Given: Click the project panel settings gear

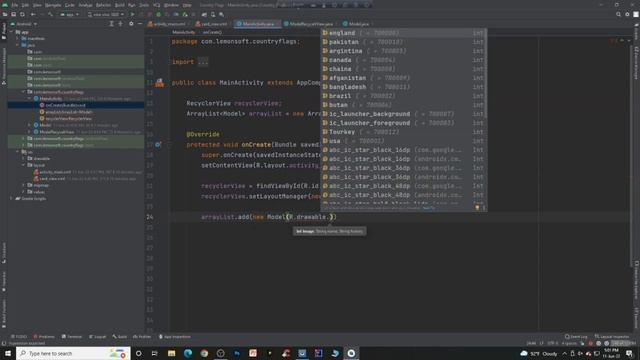Looking at the screenshot, I should tap(131, 24).
